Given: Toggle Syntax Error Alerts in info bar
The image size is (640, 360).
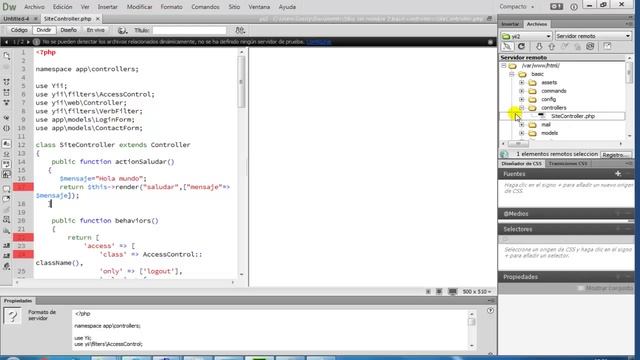Looking at the screenshot, I should pyautogui.click(x=7, y=174).
